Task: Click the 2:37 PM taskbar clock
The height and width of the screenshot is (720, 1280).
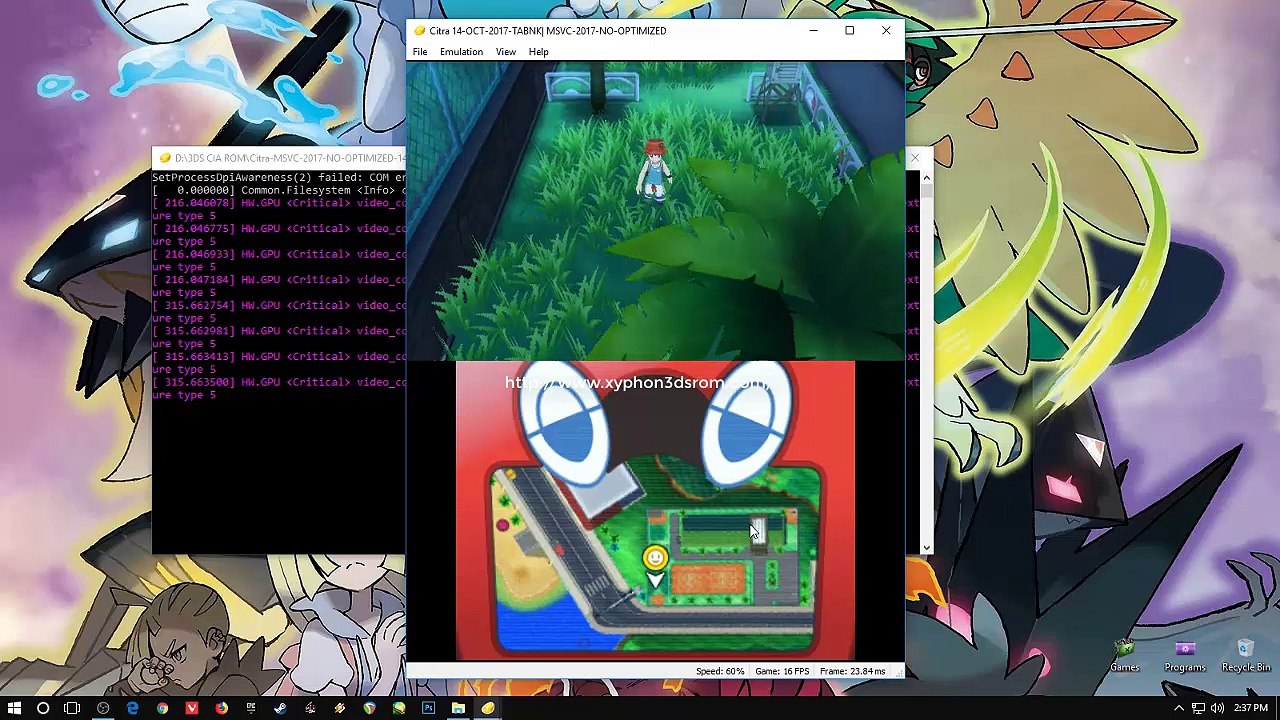Action: click(x=1251, y=708)
